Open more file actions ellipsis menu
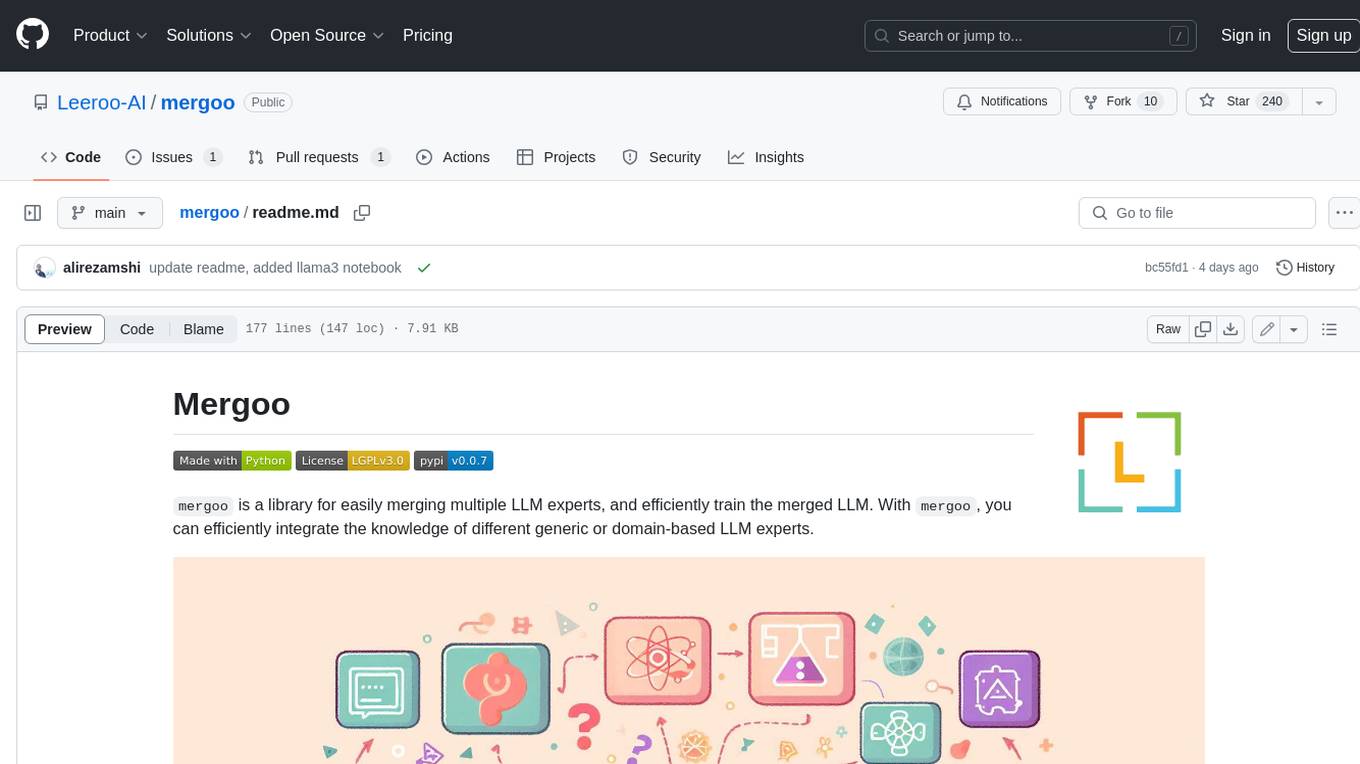The height and width of the screenshot is (764, 1360). point(1344,213)
